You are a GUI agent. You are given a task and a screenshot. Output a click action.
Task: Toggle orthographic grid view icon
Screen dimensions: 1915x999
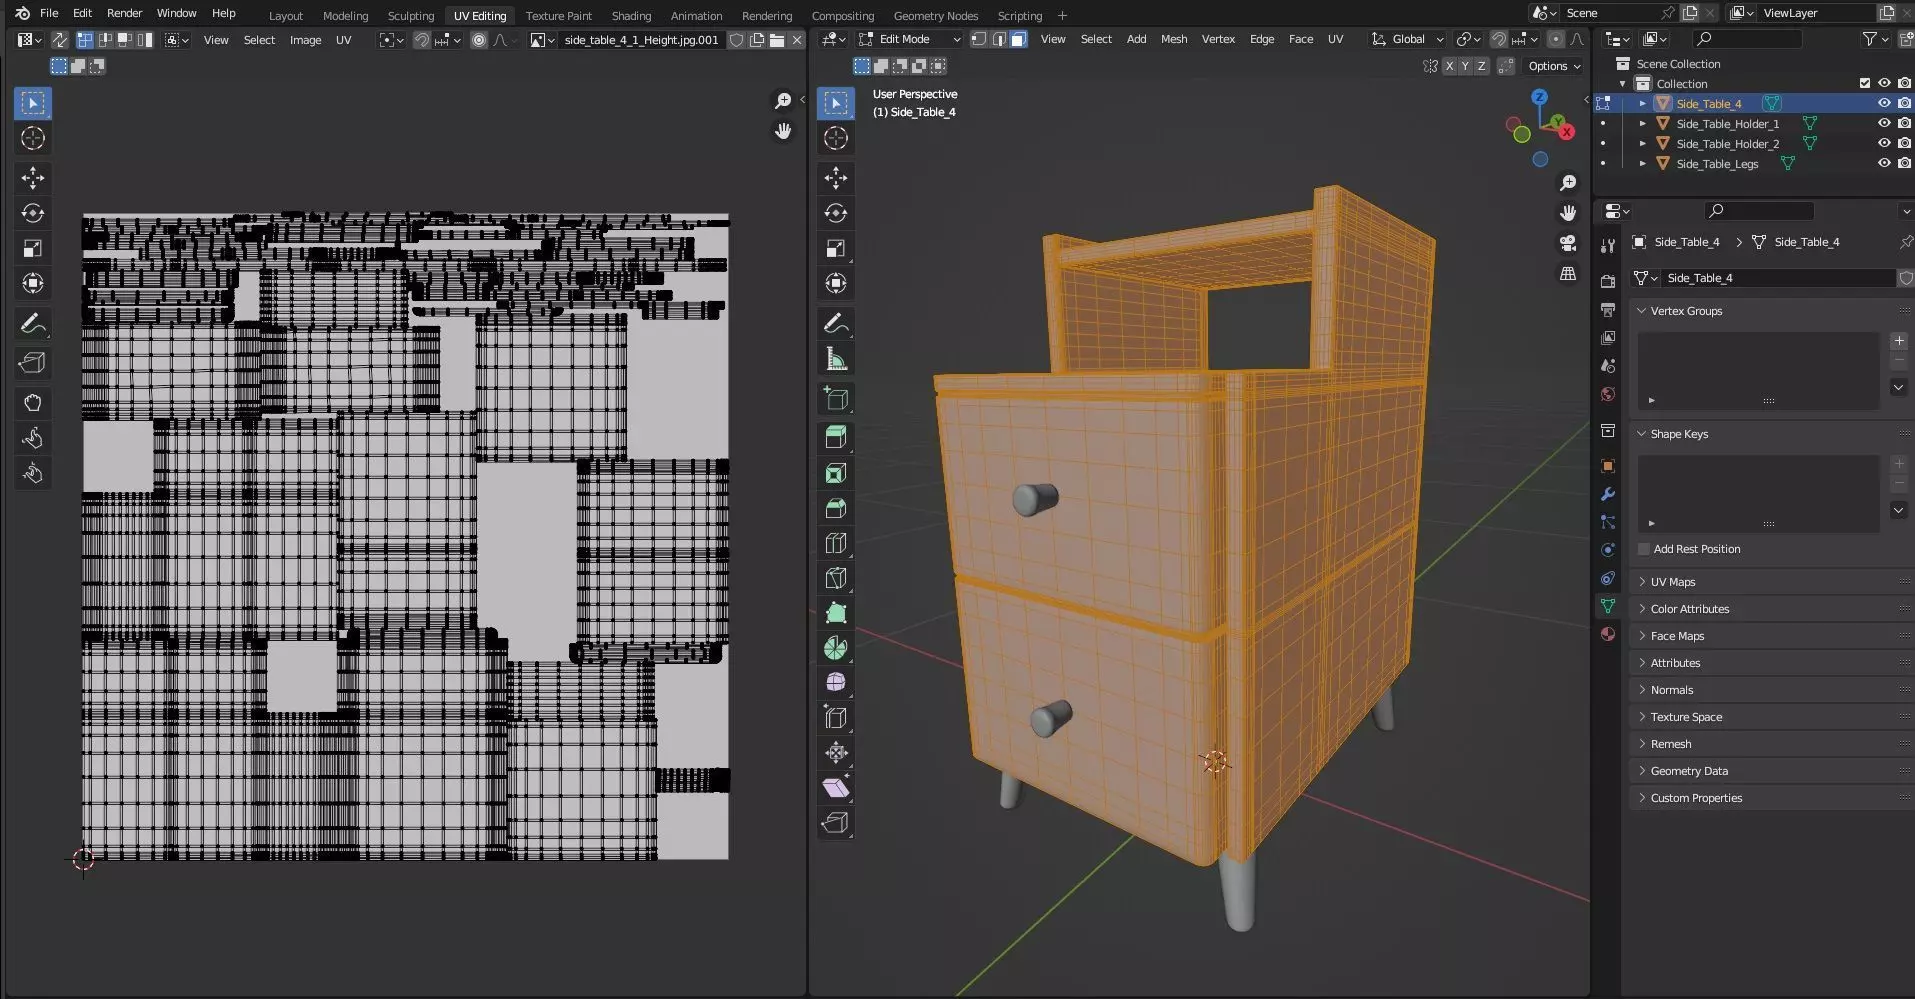tap(1568, 273)
